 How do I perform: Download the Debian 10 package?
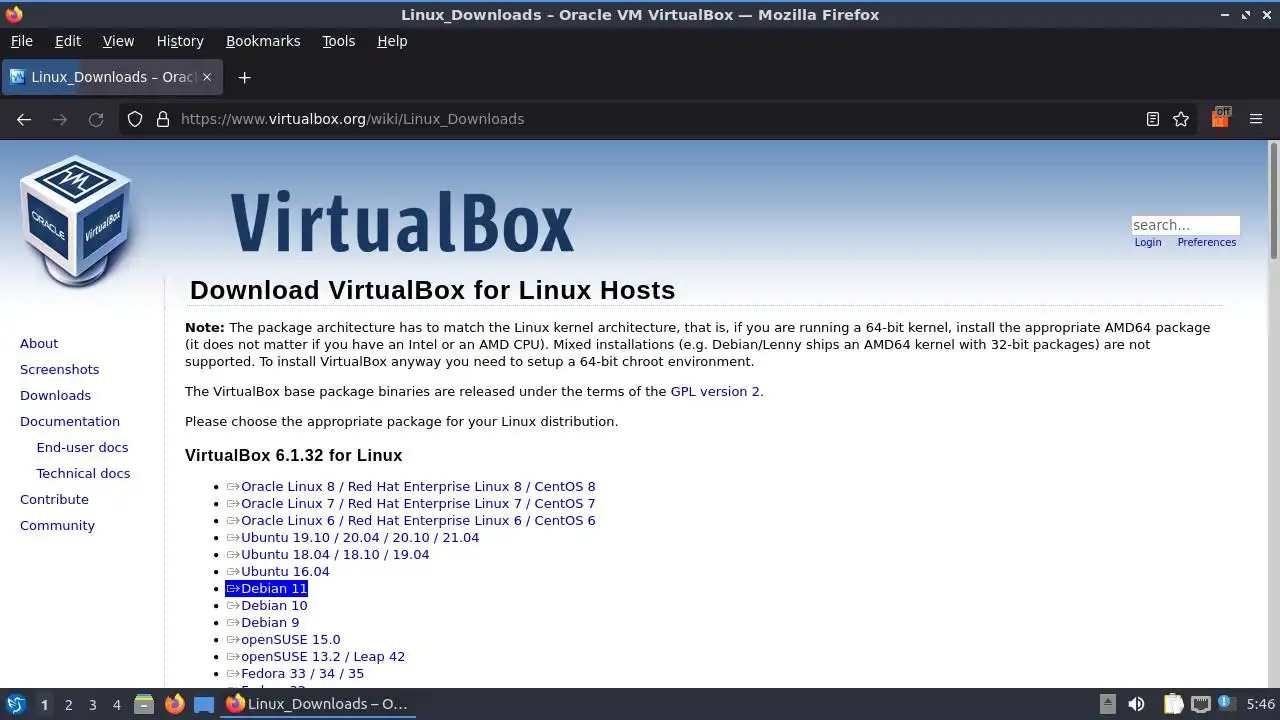267,605
